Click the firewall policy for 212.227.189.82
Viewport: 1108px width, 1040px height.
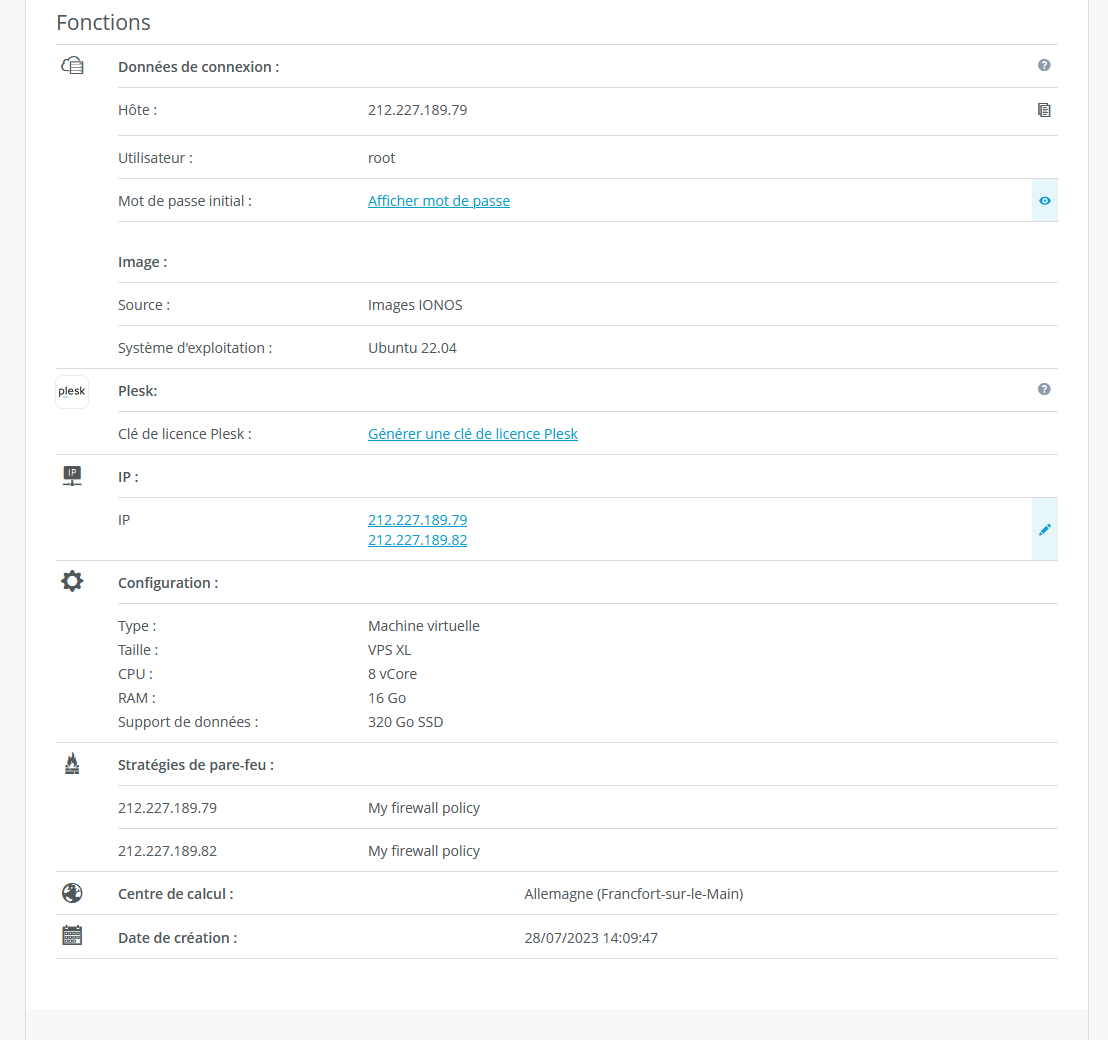424,851
